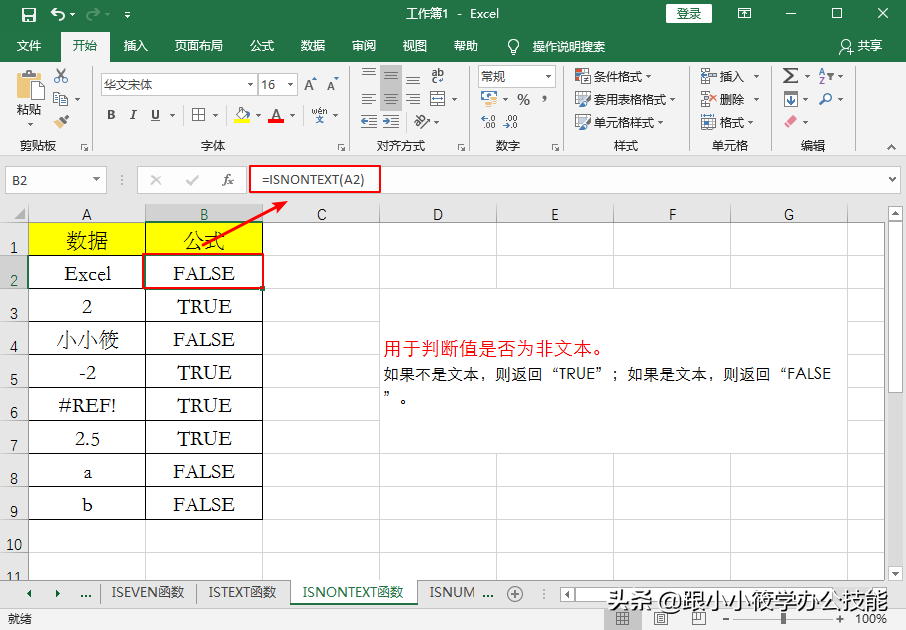Open 条件格式 conditional formatting menu
906x630 pixels.
(613, 76)
